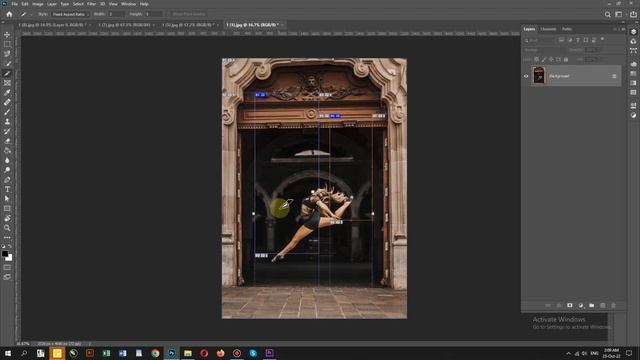Toggle filter for type layers
The width and height of the screenshot is (640, 360).
(578, 40)
